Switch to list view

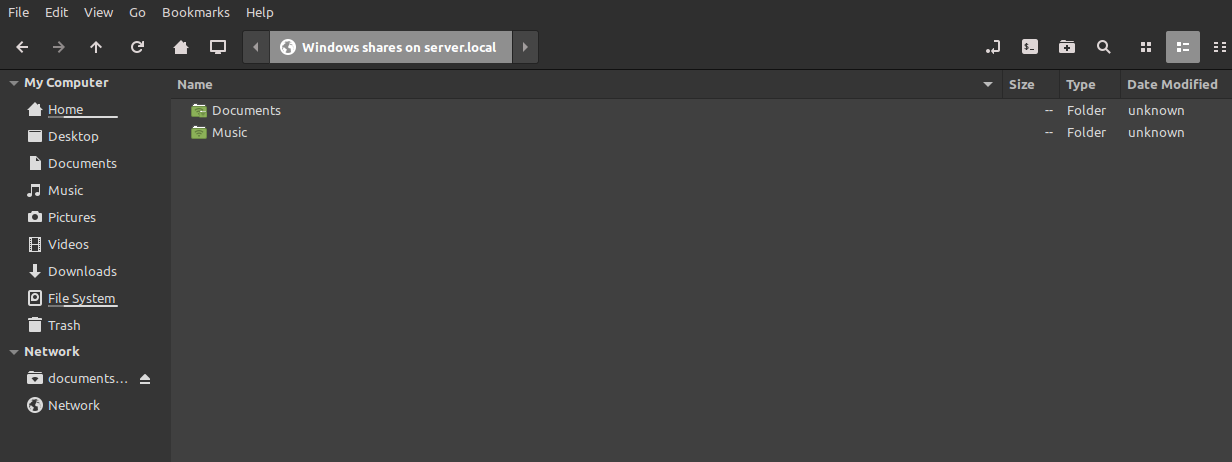(x=1182, y=47)
